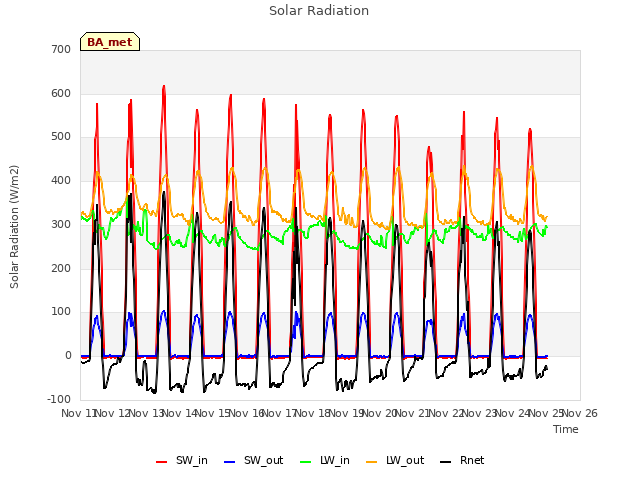640x480 pixels.
Task: Click the Time x-axis title
Action: [x=566, y=429]
